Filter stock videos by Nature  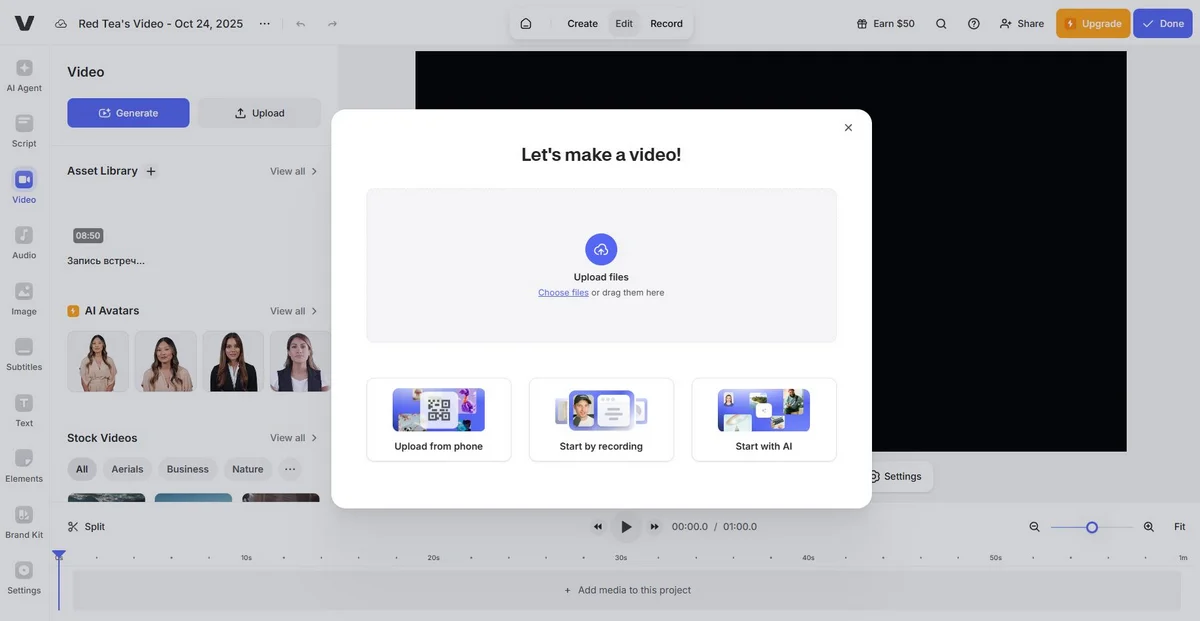tap(248, 469)
